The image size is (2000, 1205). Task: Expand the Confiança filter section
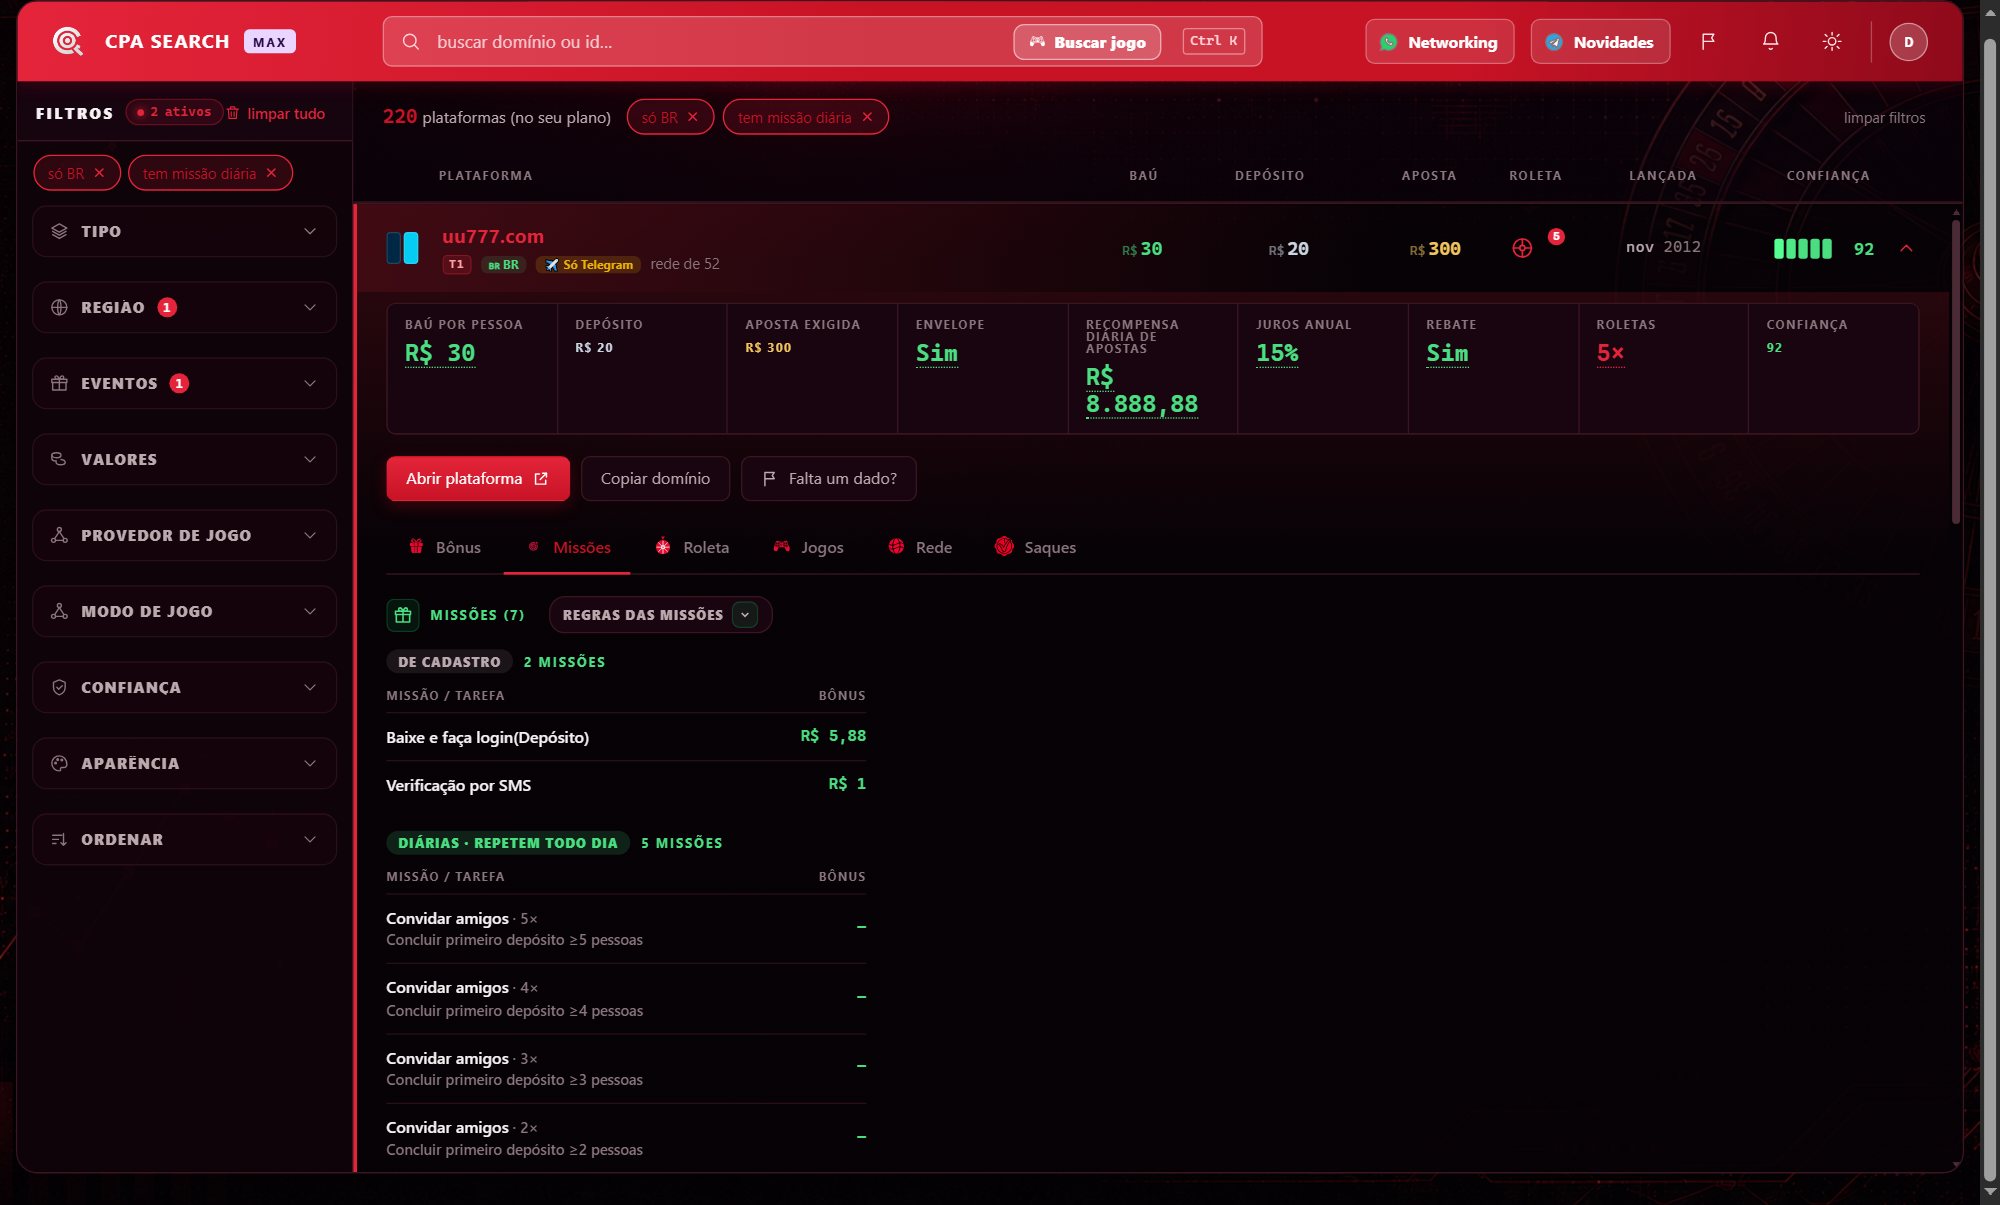(x=184, y=687)
